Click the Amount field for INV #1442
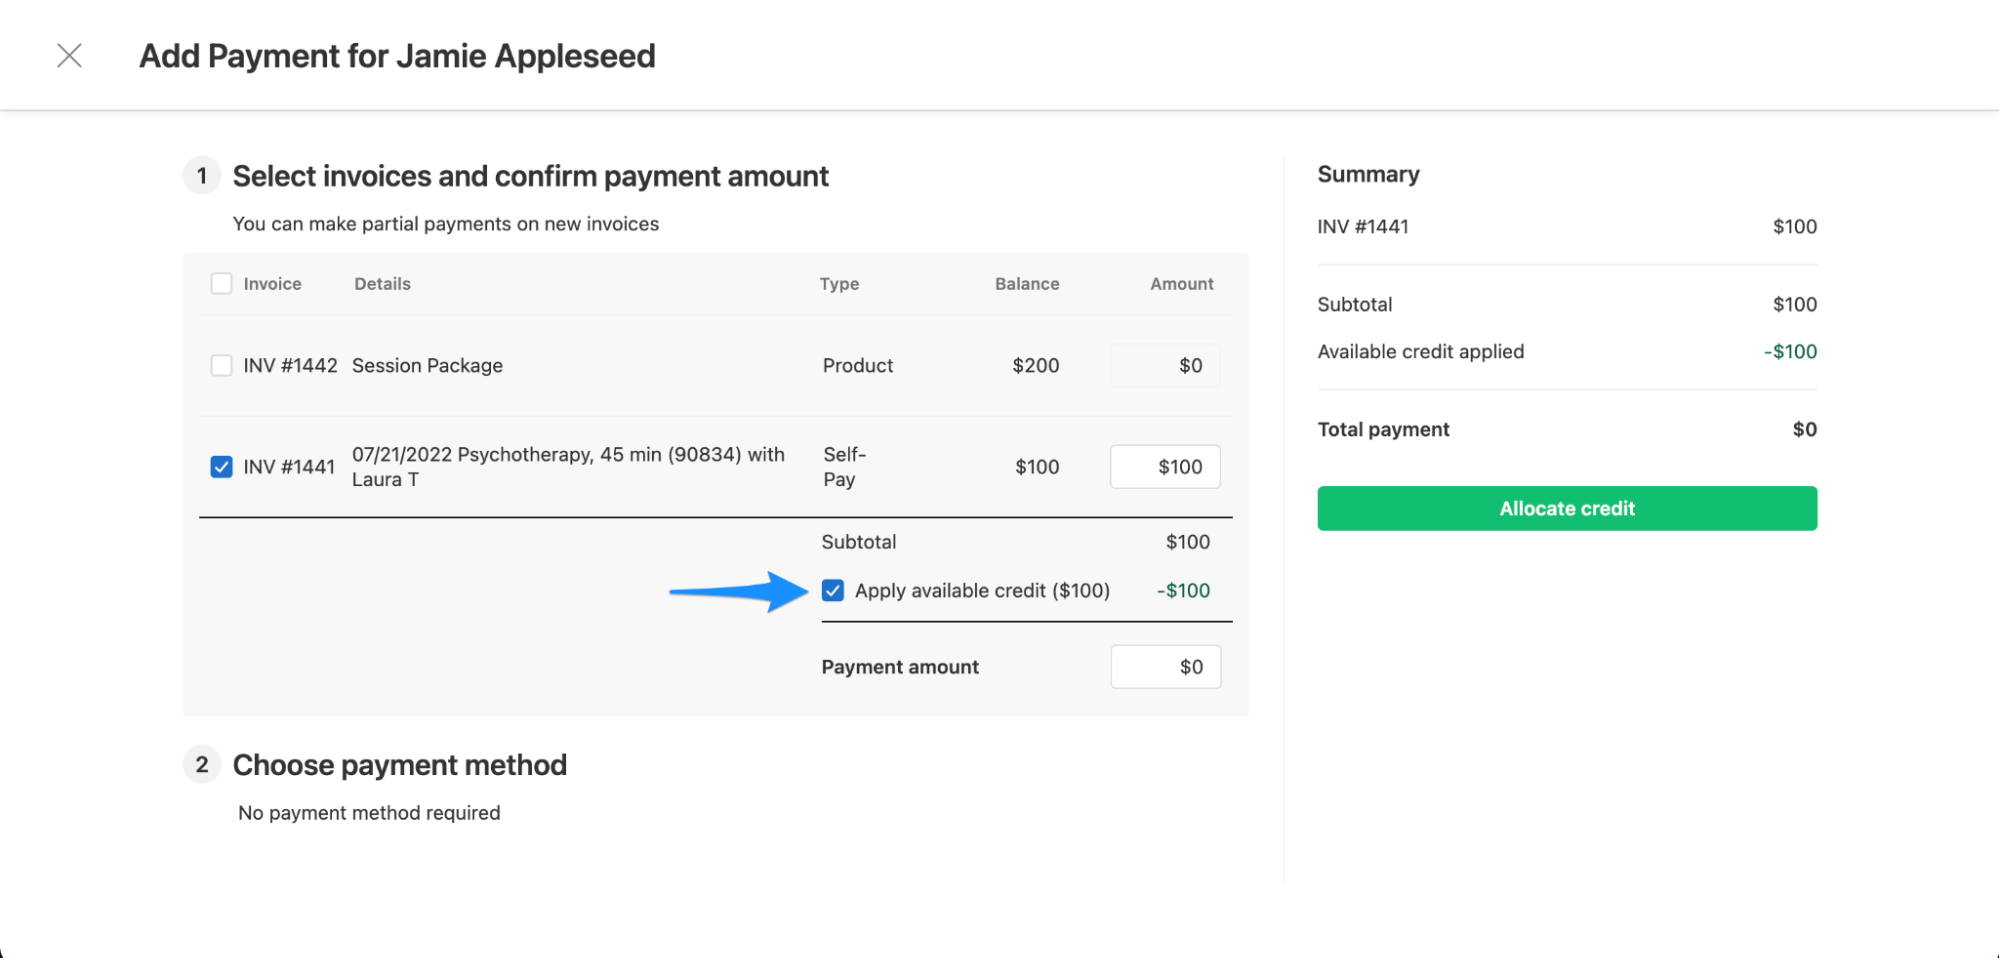 (1164, 365)
